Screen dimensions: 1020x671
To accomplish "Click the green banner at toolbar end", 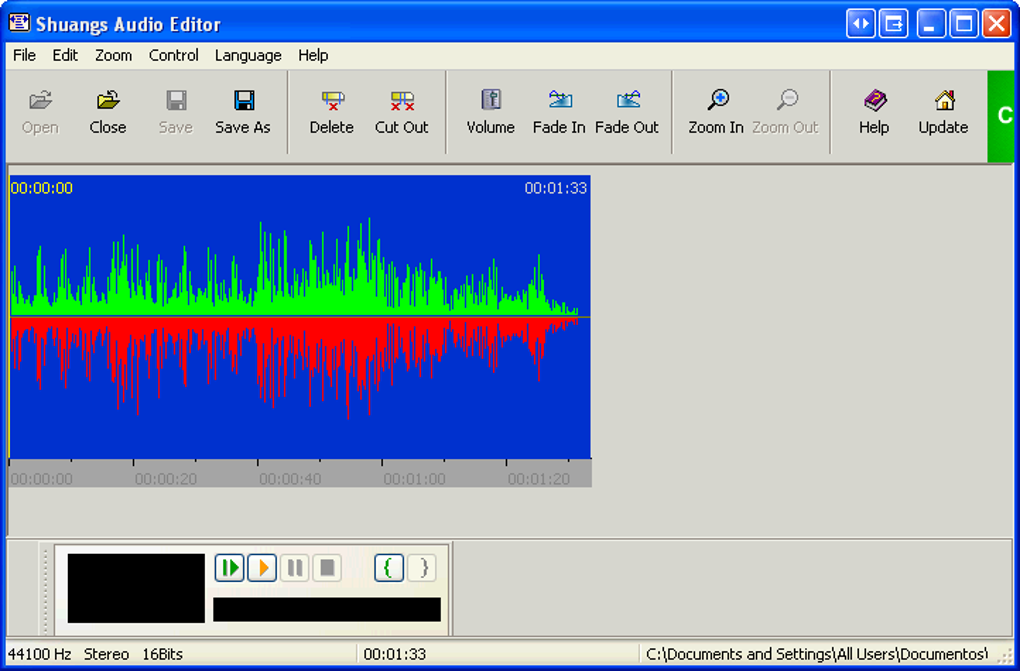I will click(x=1000, y=116).
